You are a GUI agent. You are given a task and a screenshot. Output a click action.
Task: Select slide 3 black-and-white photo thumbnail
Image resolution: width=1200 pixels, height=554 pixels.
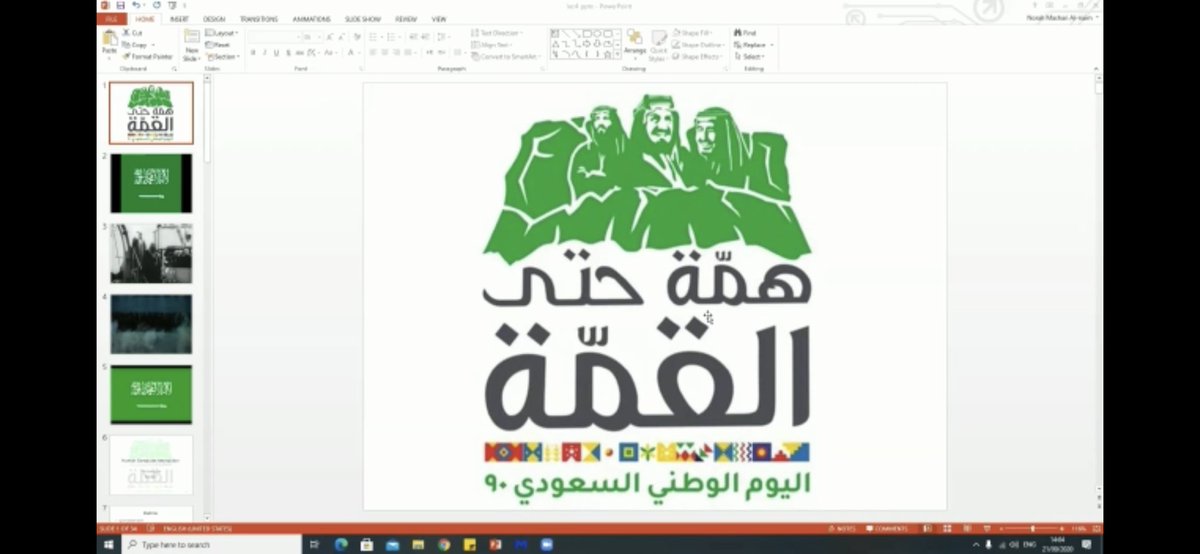pos(151,253)
